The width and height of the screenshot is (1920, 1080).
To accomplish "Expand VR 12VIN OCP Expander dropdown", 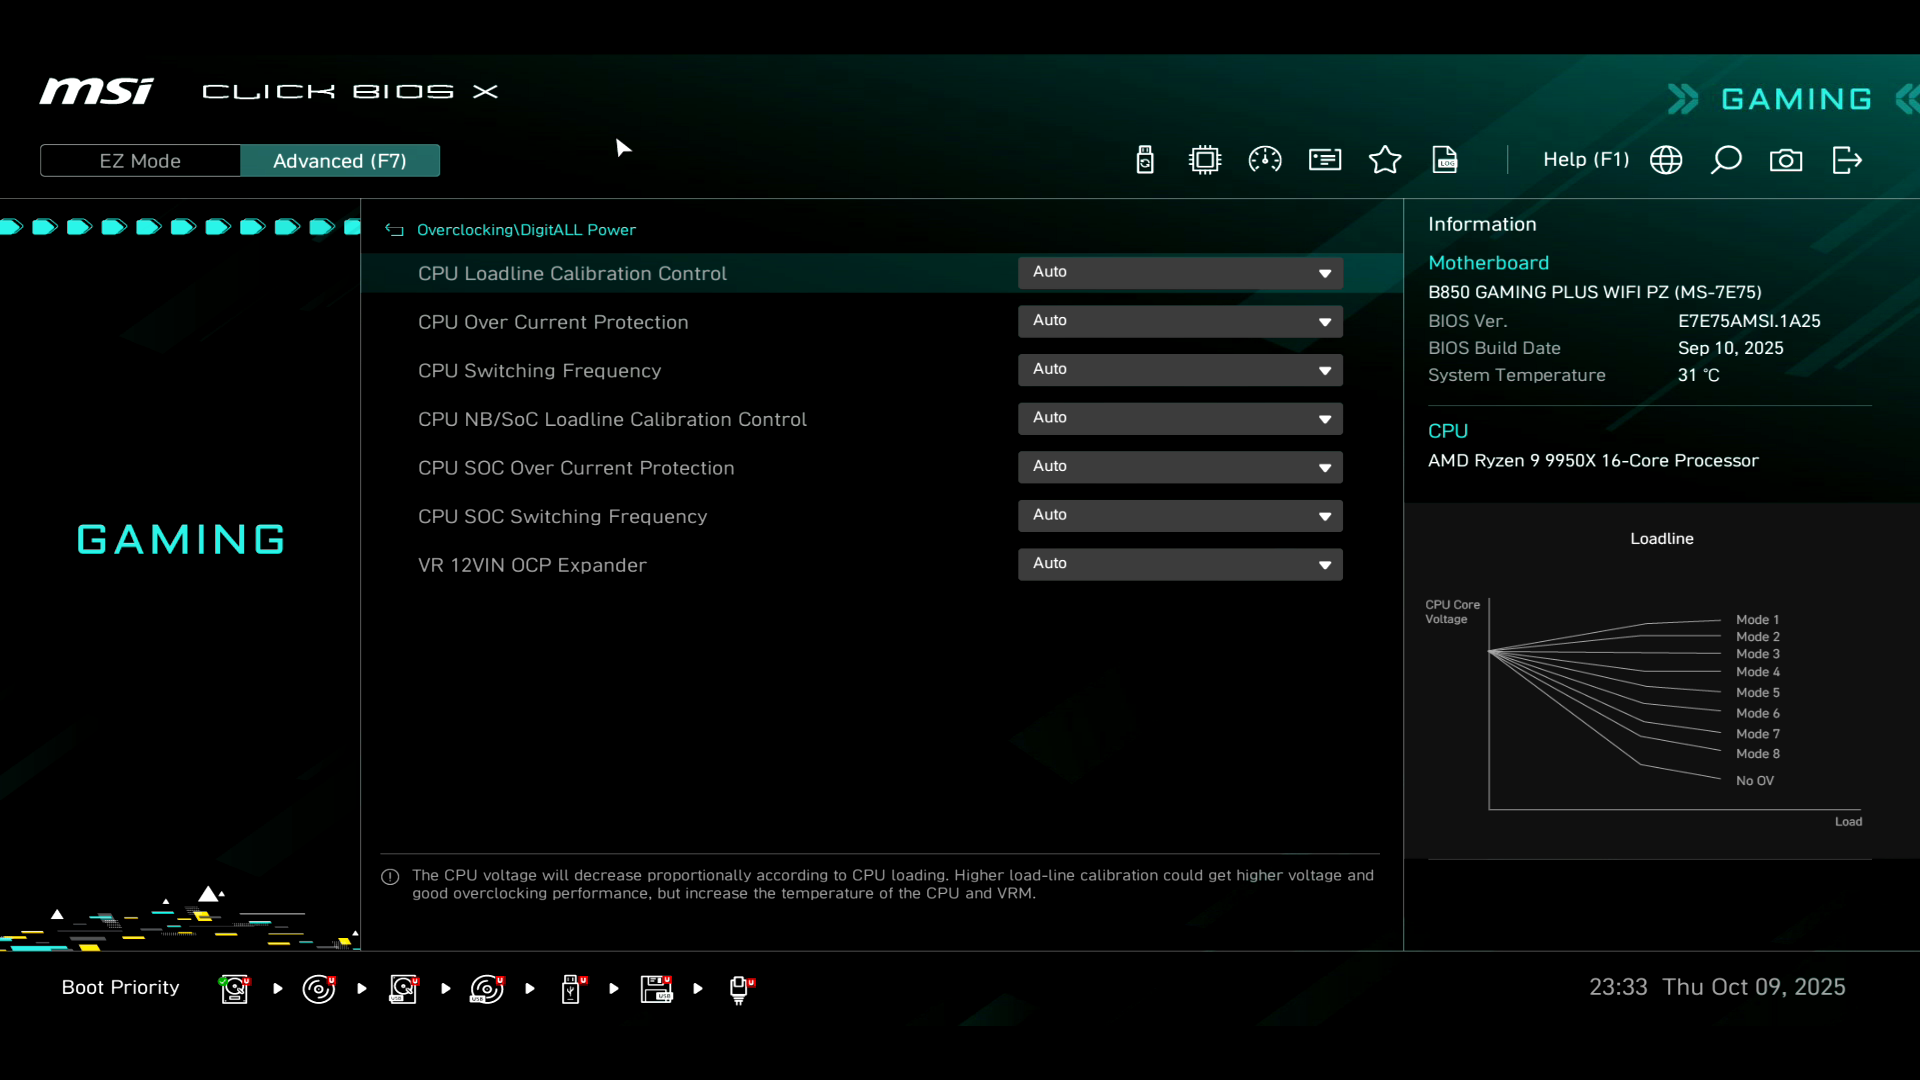I will click(1180, 564).
